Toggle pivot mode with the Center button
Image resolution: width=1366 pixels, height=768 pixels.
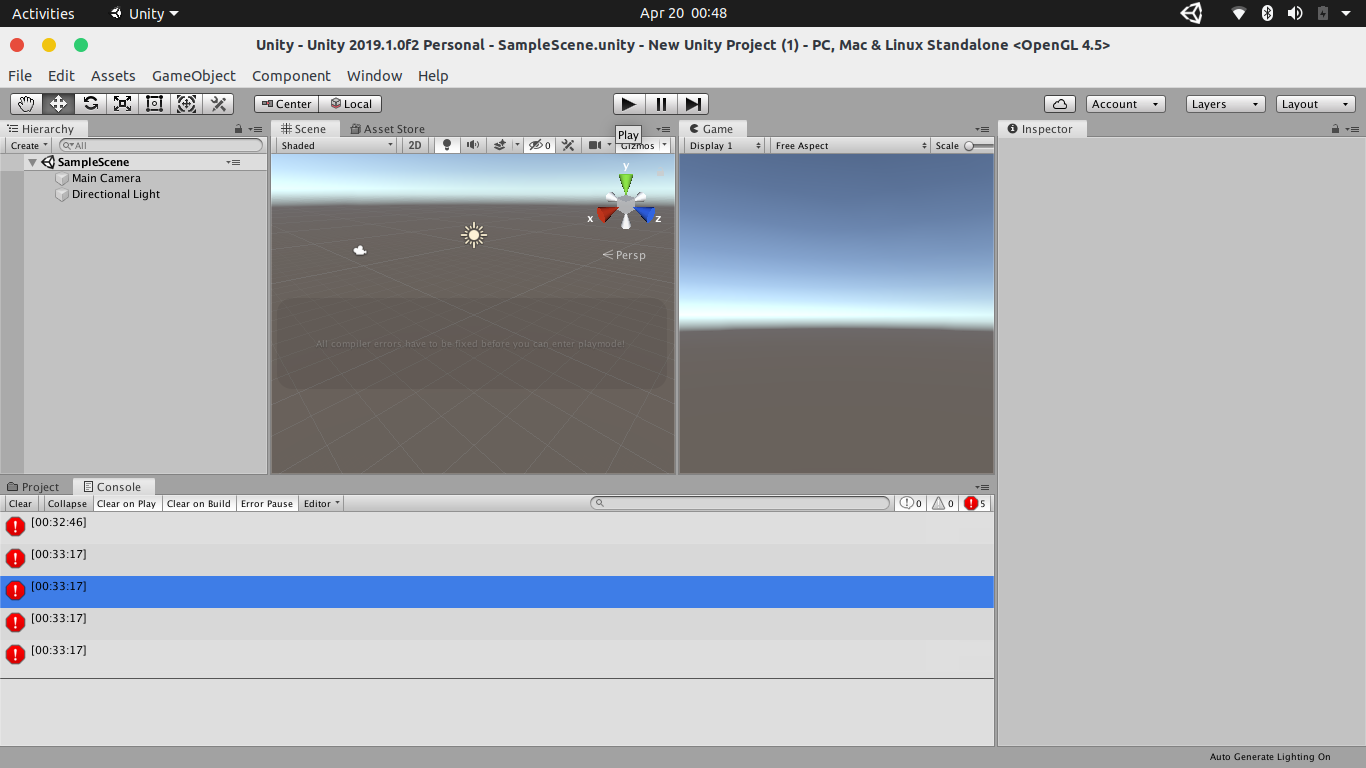(x=286, y=104)
